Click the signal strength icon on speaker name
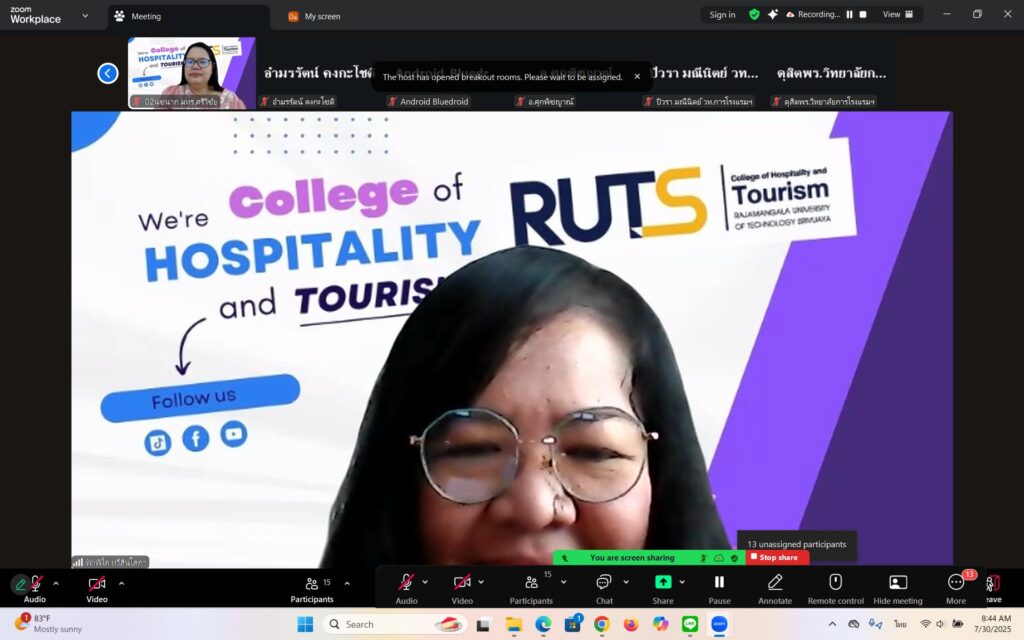The width and height of the screenshot is (1024, 640). click(x=78, y=562)
